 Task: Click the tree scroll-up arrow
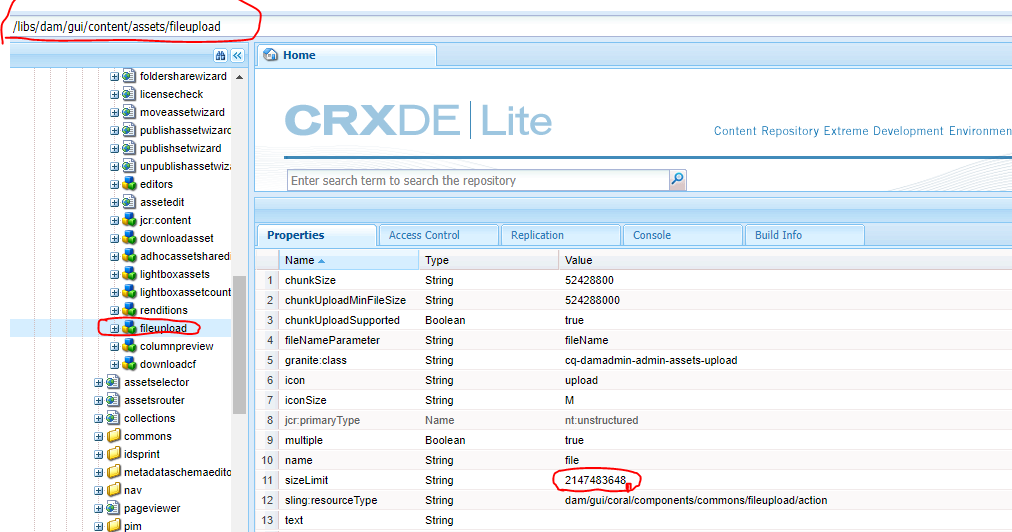click(x=239, y=77)
